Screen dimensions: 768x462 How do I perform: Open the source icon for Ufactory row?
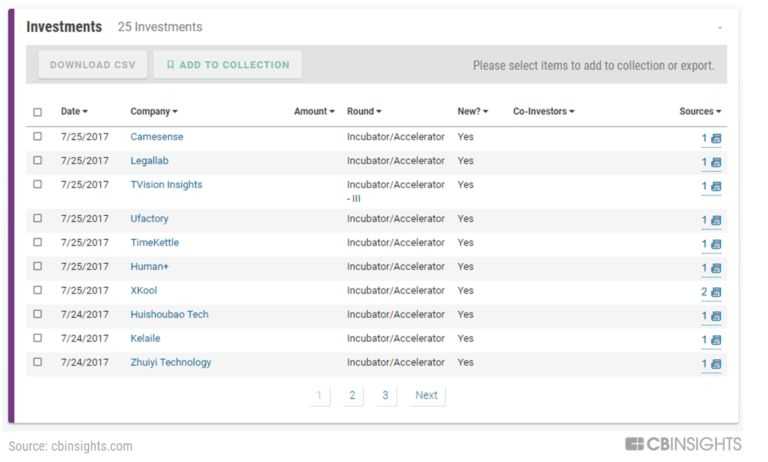point(715,220)
